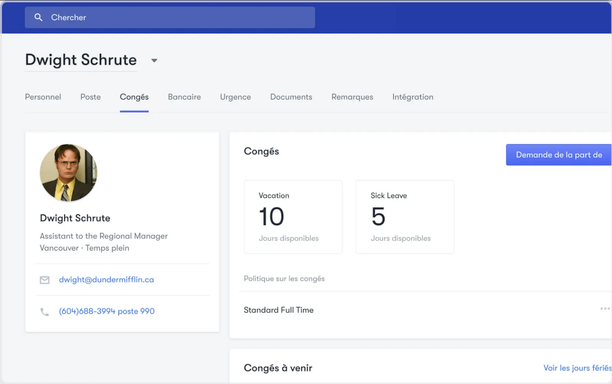Go to the Bancaire tab
612x384 pixels.
pos(184,97)
